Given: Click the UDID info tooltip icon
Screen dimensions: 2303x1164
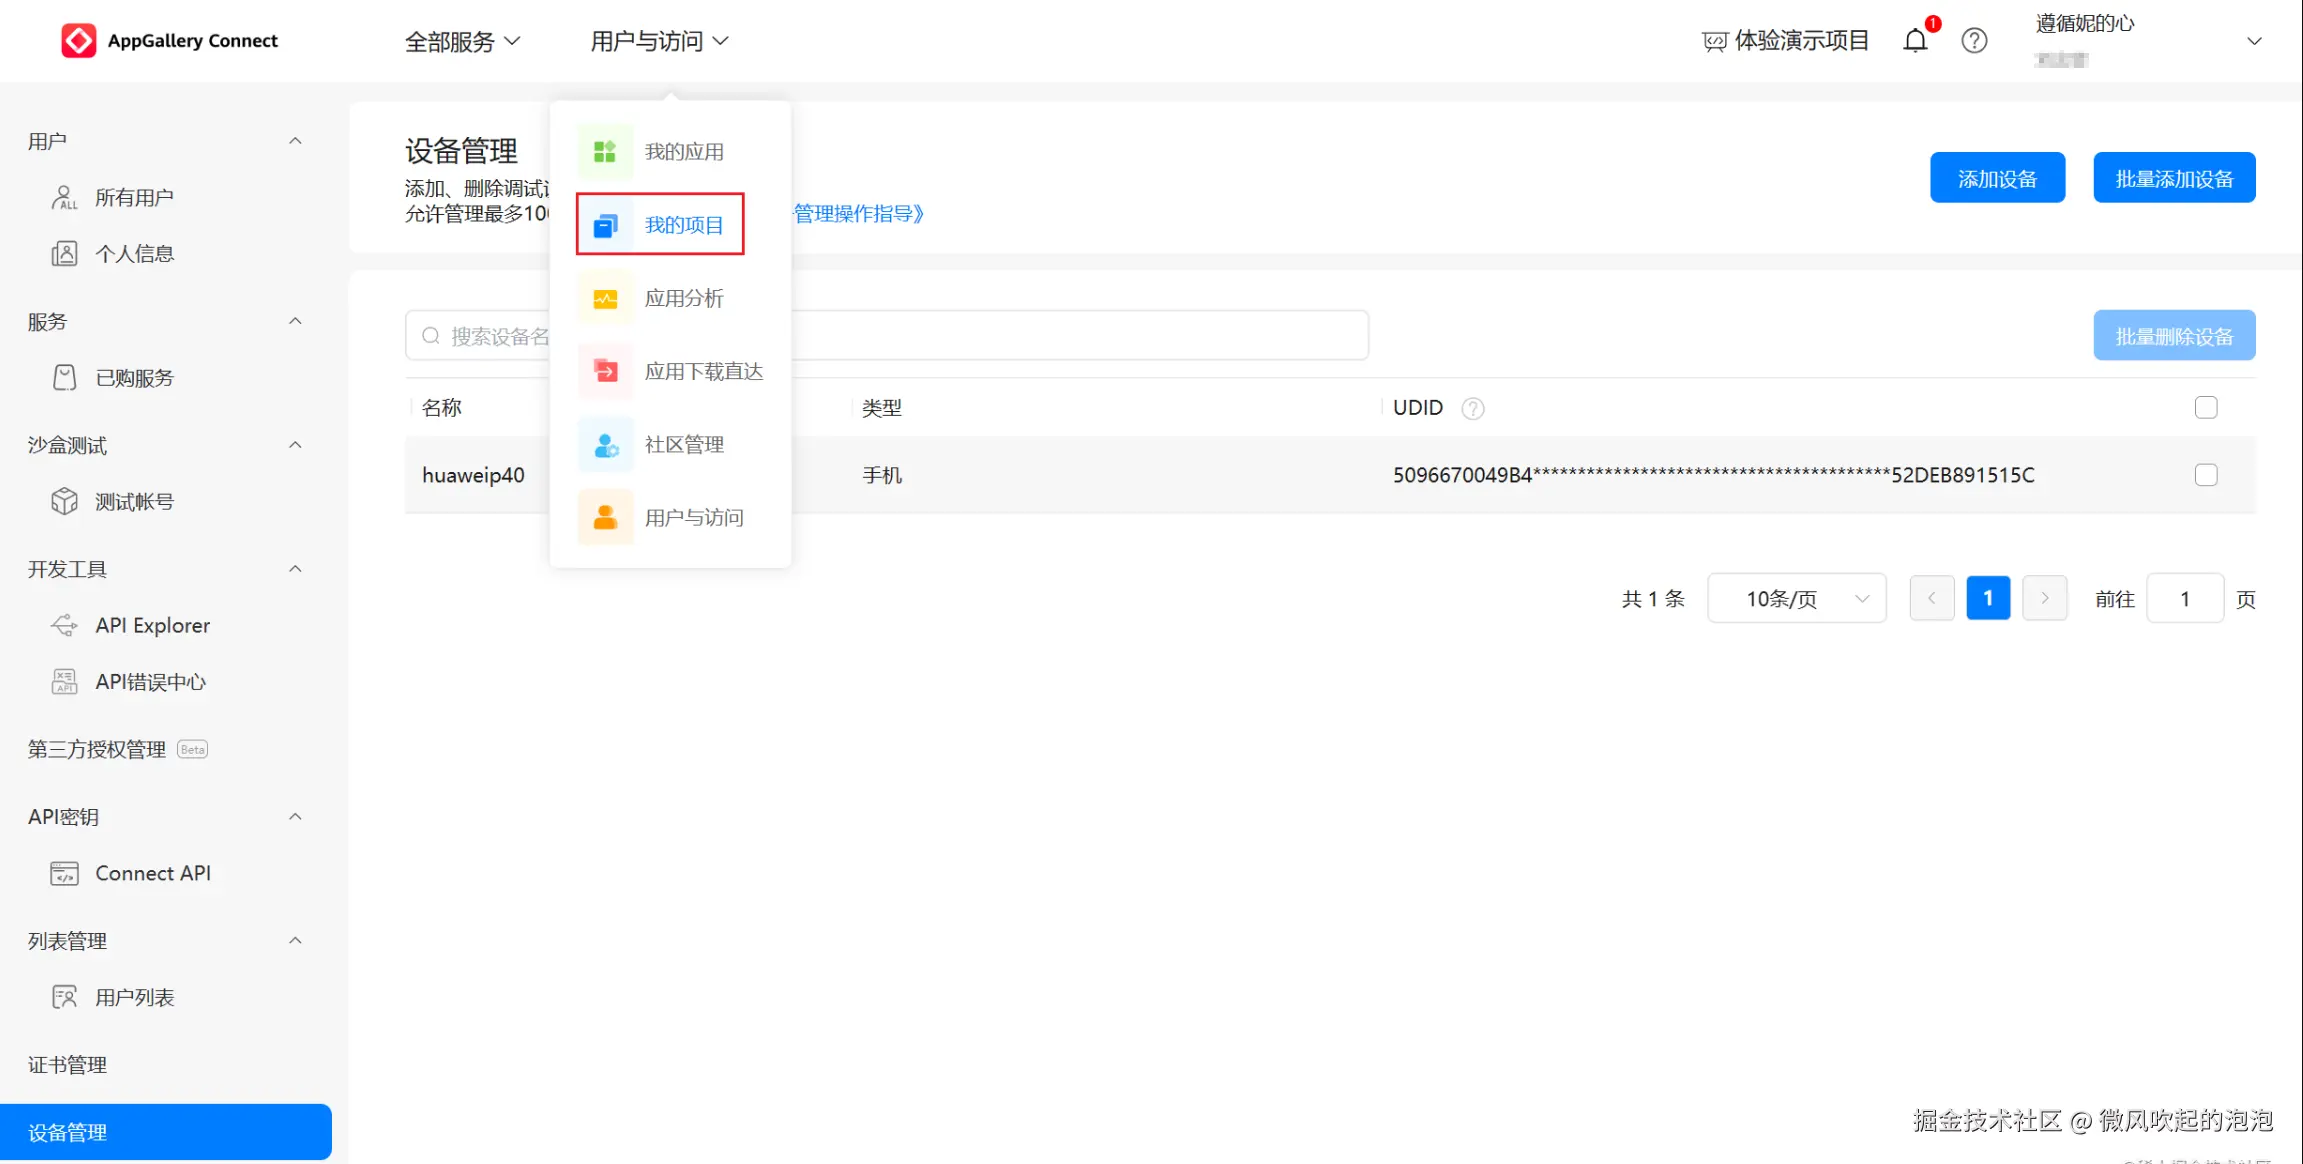Looking at the screenshot, I should coord(1472,408).
